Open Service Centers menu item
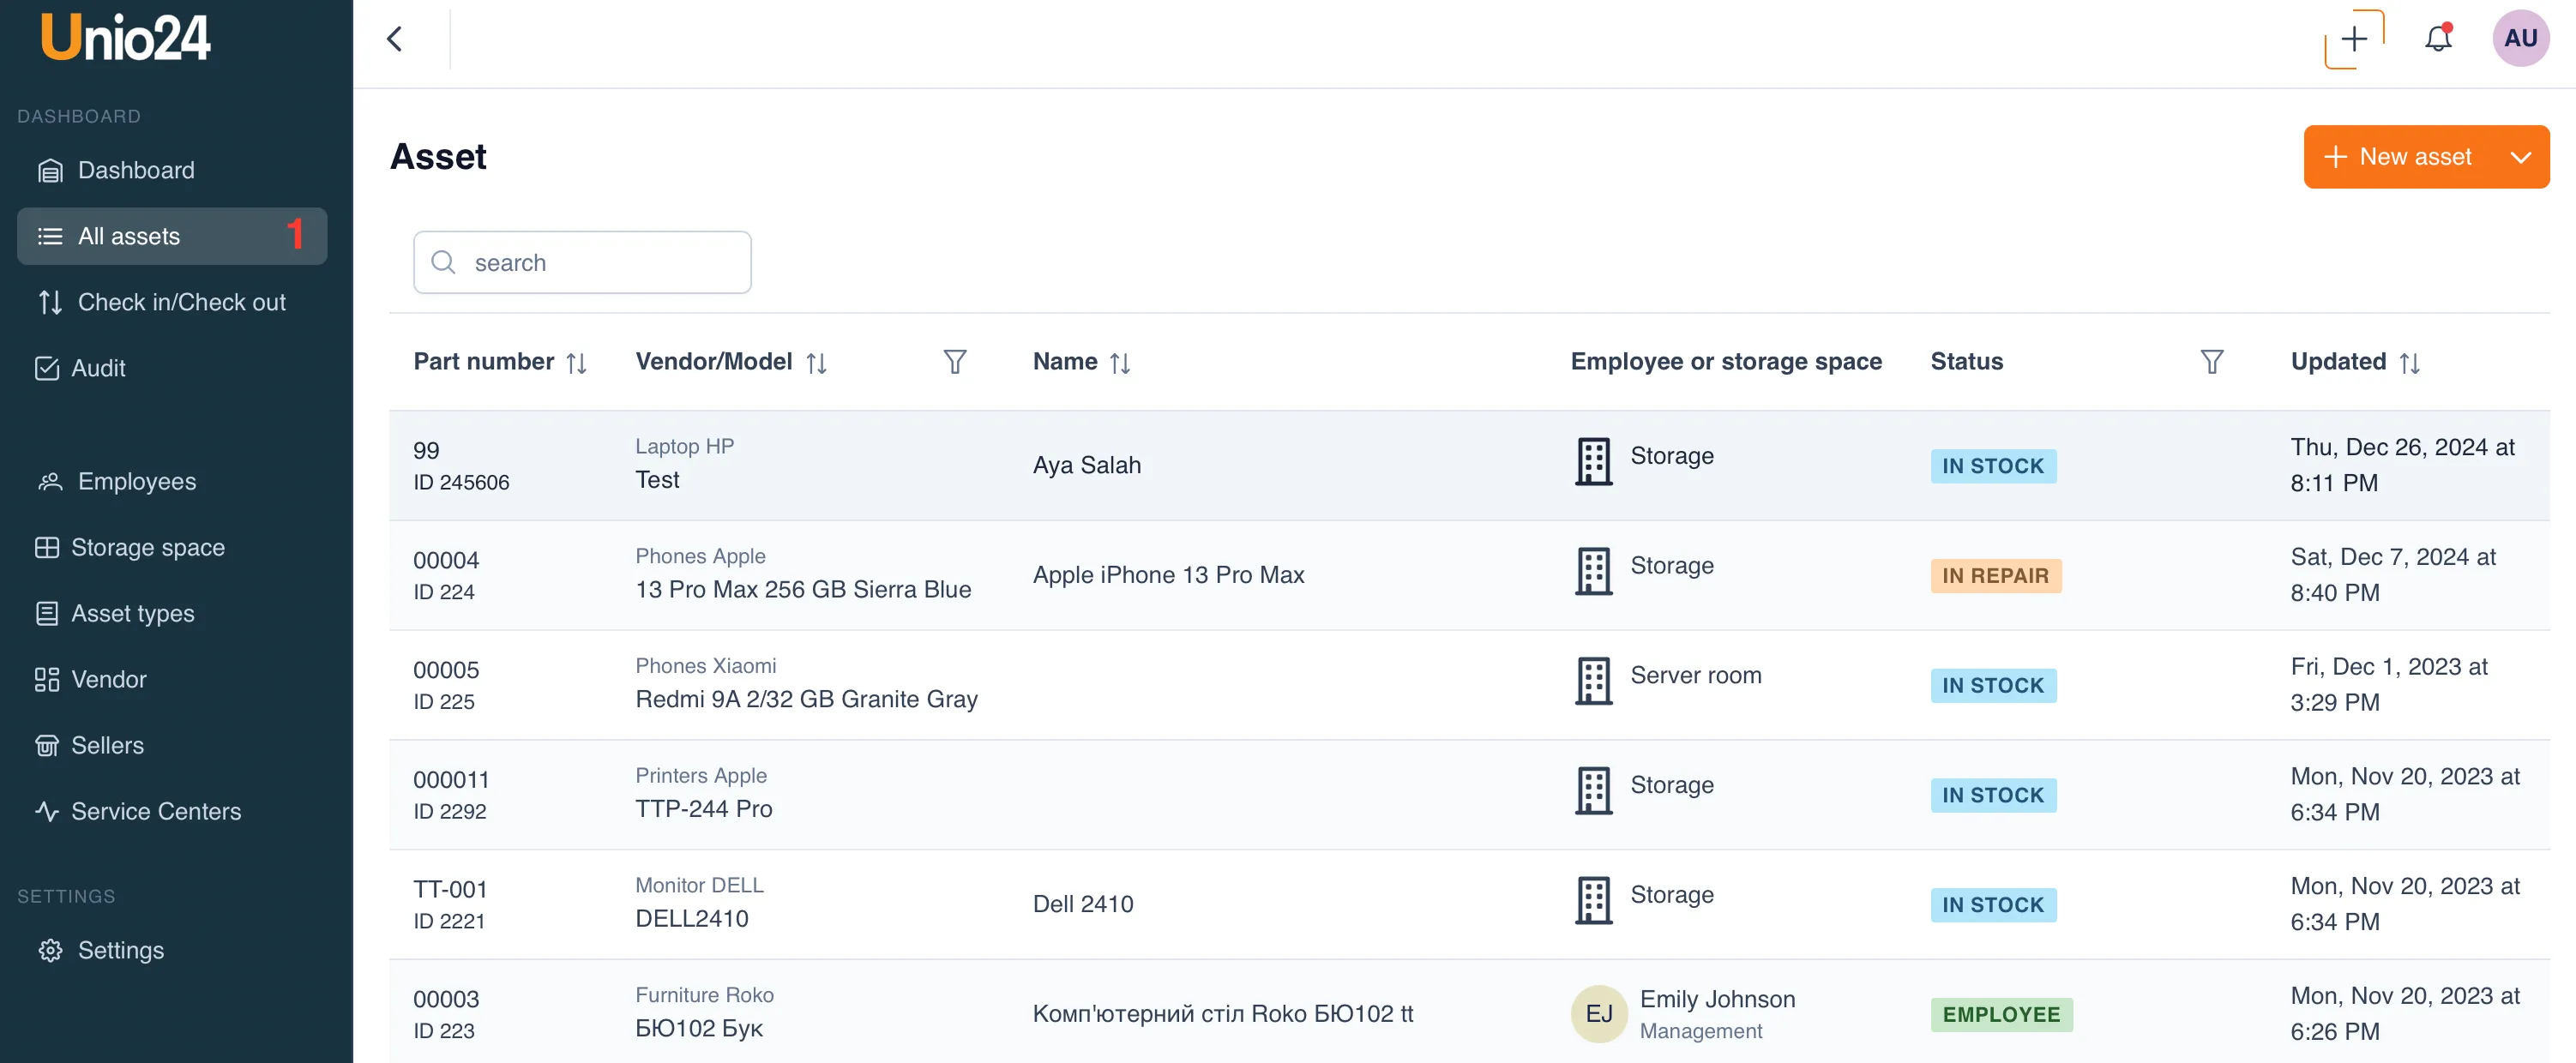 [x=155, y=811]
